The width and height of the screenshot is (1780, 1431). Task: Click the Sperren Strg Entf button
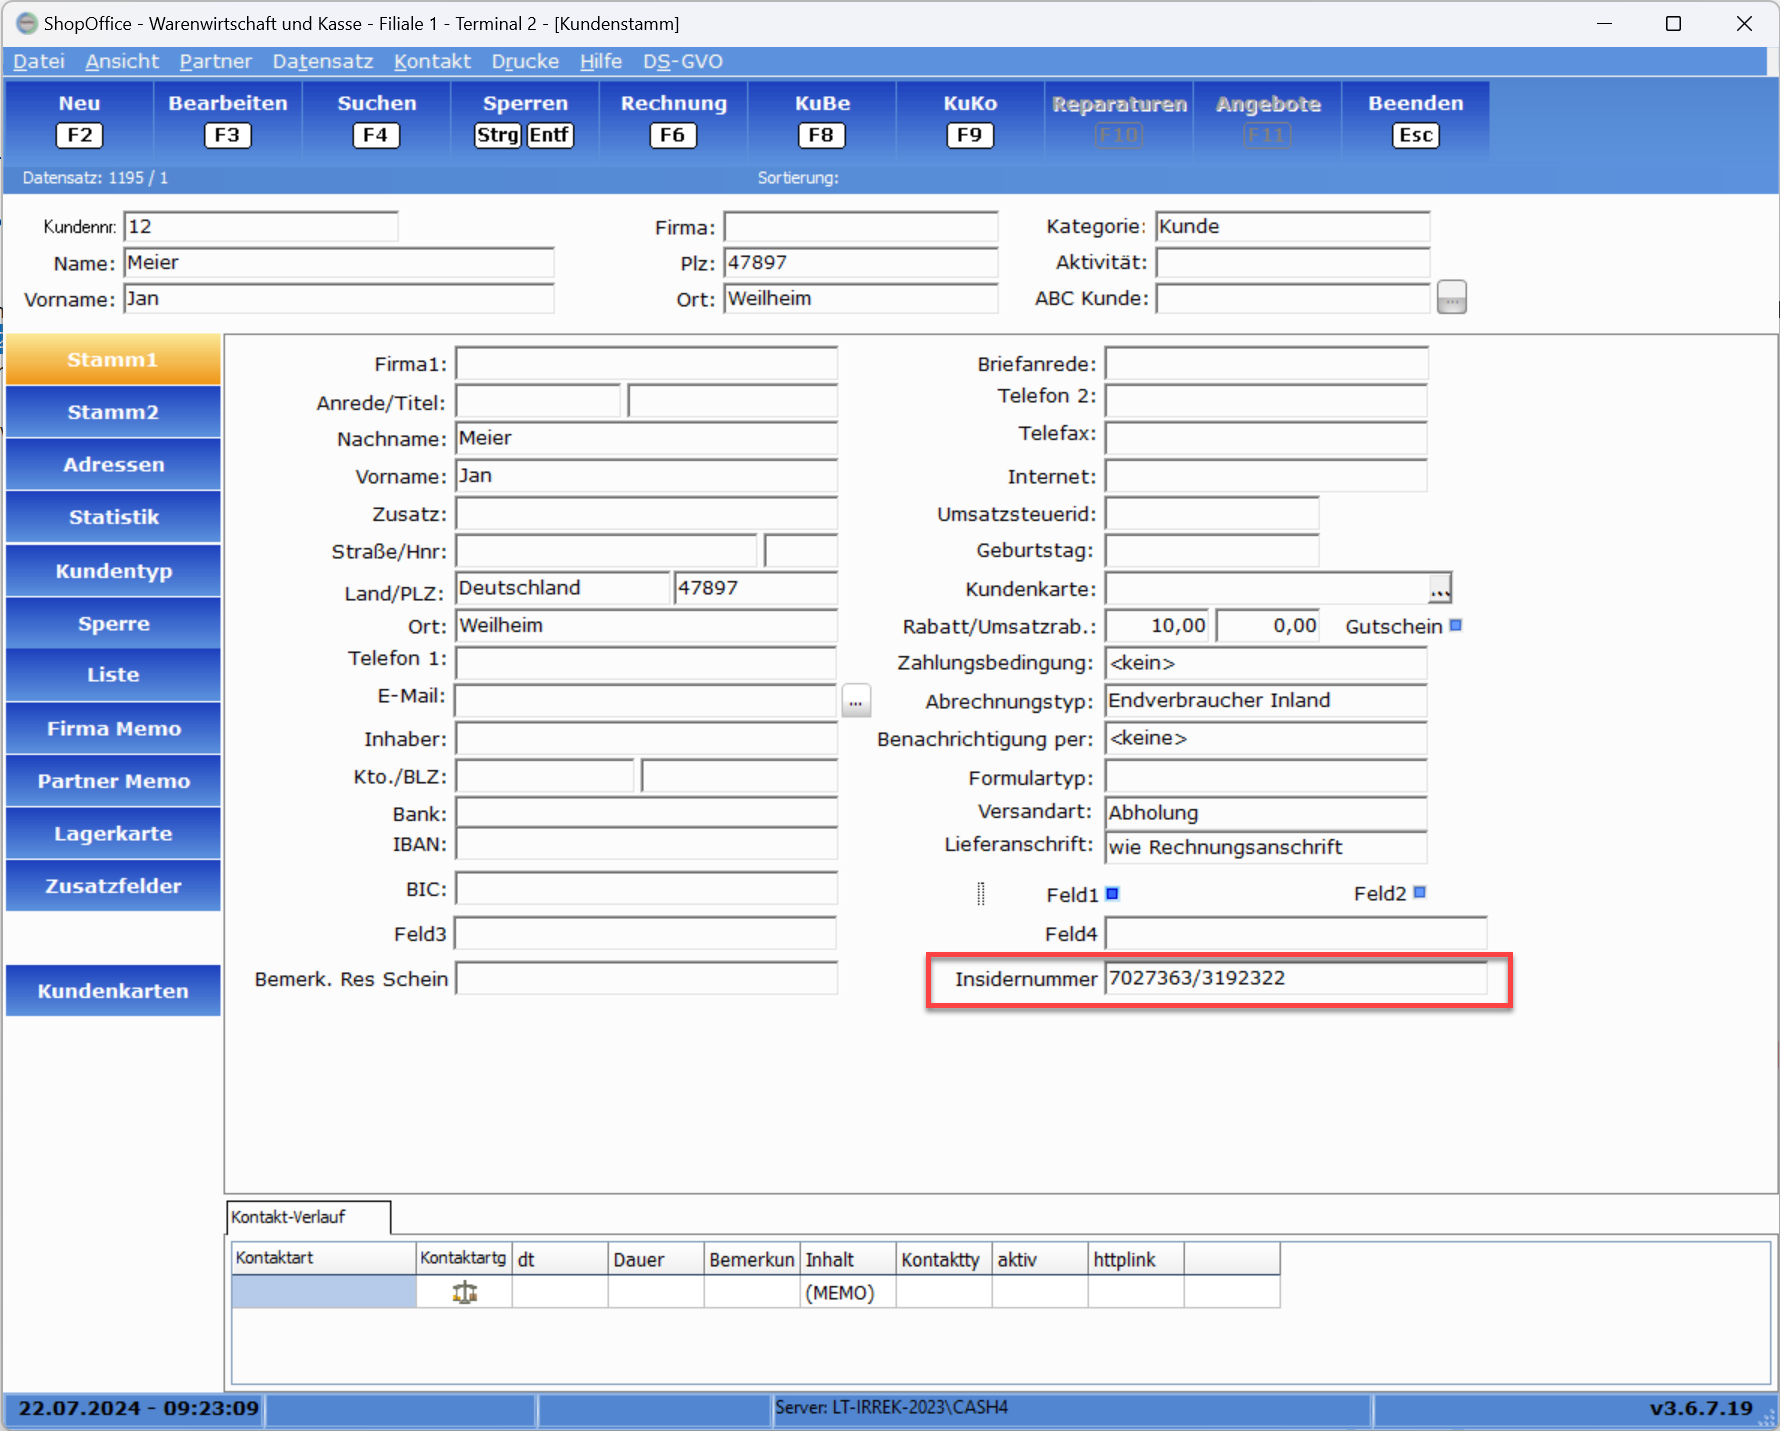525,120
